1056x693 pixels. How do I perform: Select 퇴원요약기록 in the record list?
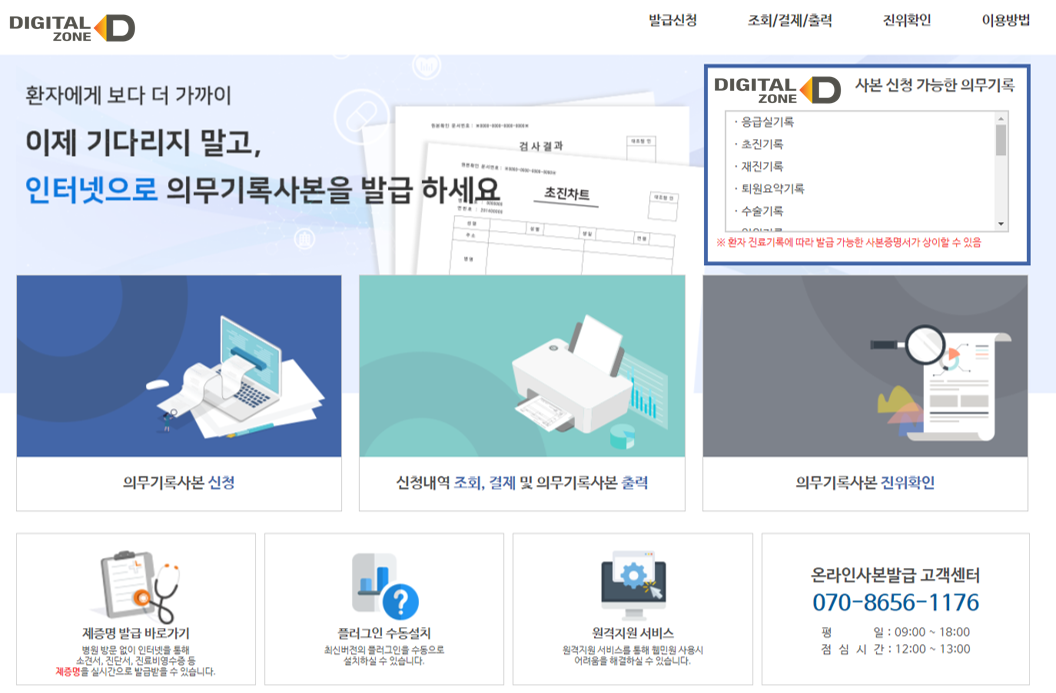click(773, 188)
